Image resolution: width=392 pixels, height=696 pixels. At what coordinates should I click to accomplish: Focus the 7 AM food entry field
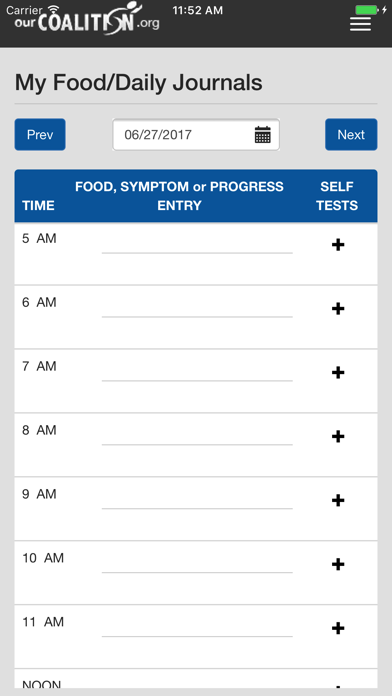[x=197, y=371]
